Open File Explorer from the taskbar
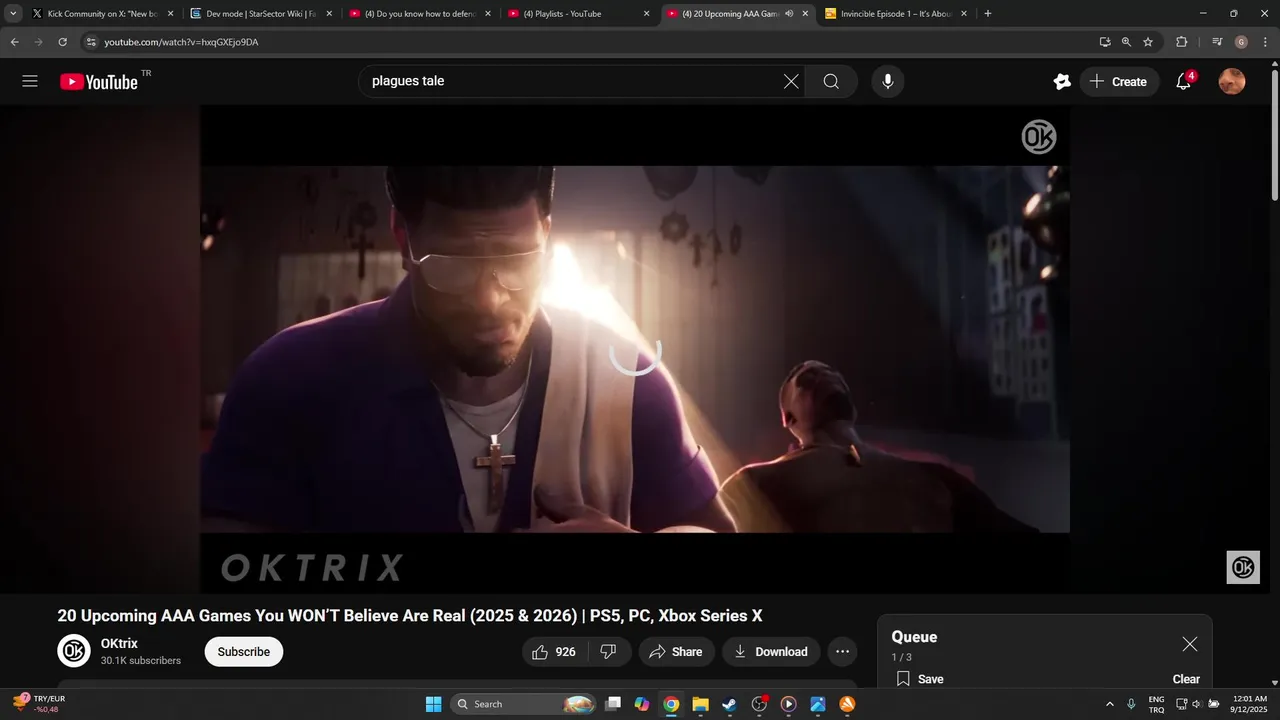This screenshot has height=720, width=1280. click(700, 704)
